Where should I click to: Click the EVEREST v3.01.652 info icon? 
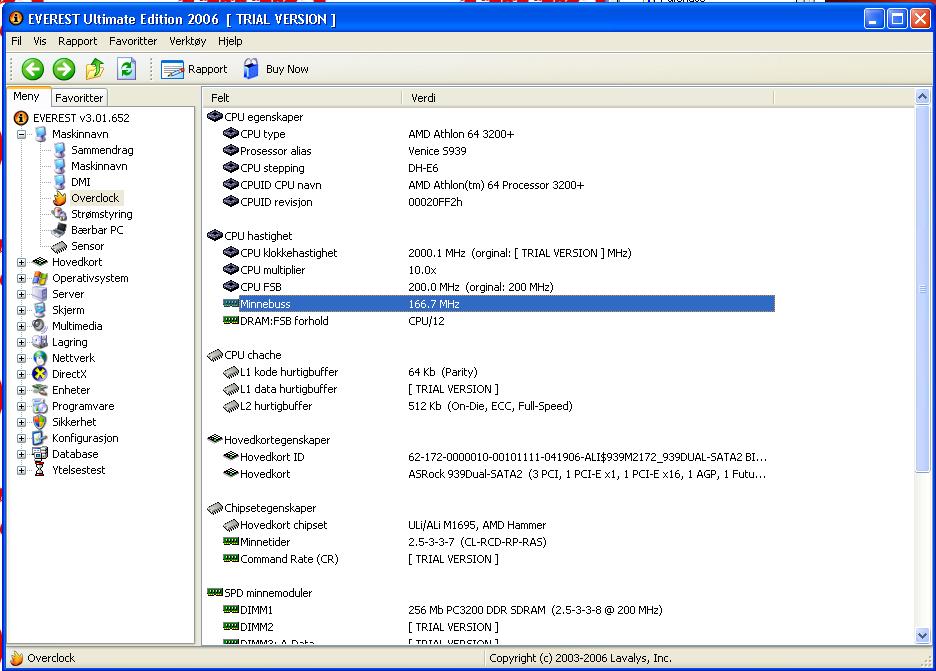coord(21,118)
